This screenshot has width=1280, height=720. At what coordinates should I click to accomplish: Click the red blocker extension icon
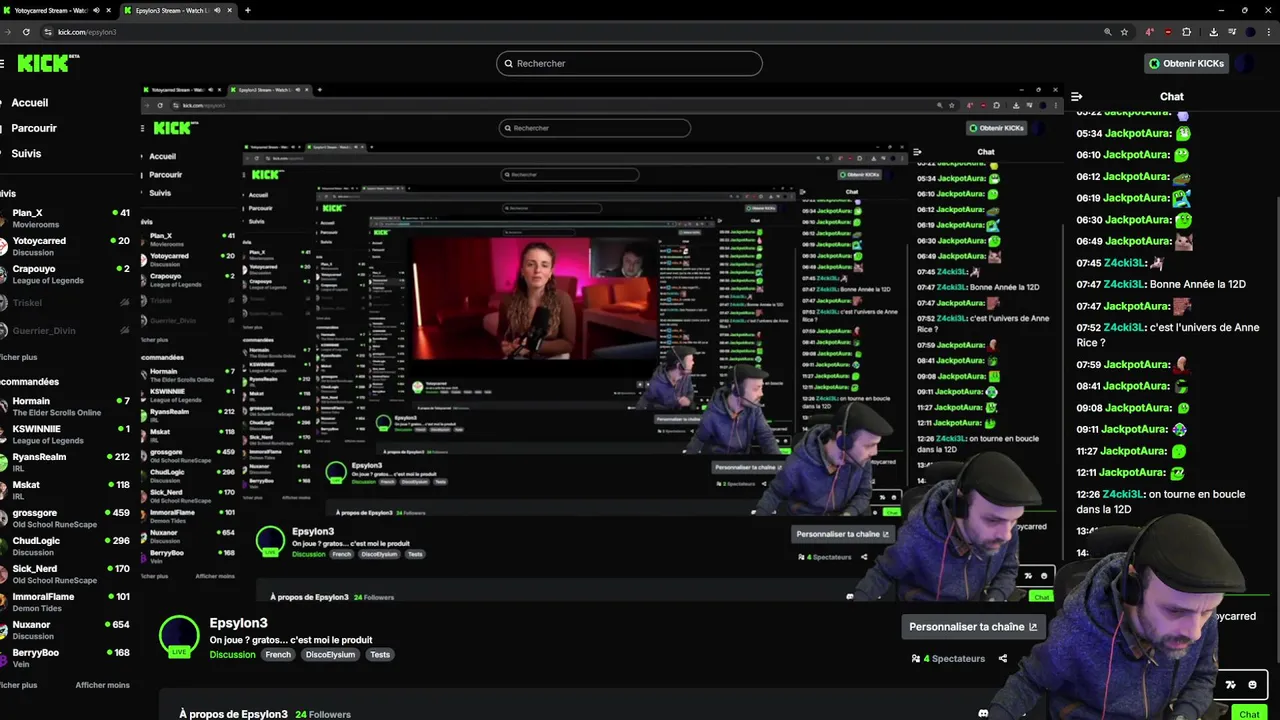tap(1168, 32)
